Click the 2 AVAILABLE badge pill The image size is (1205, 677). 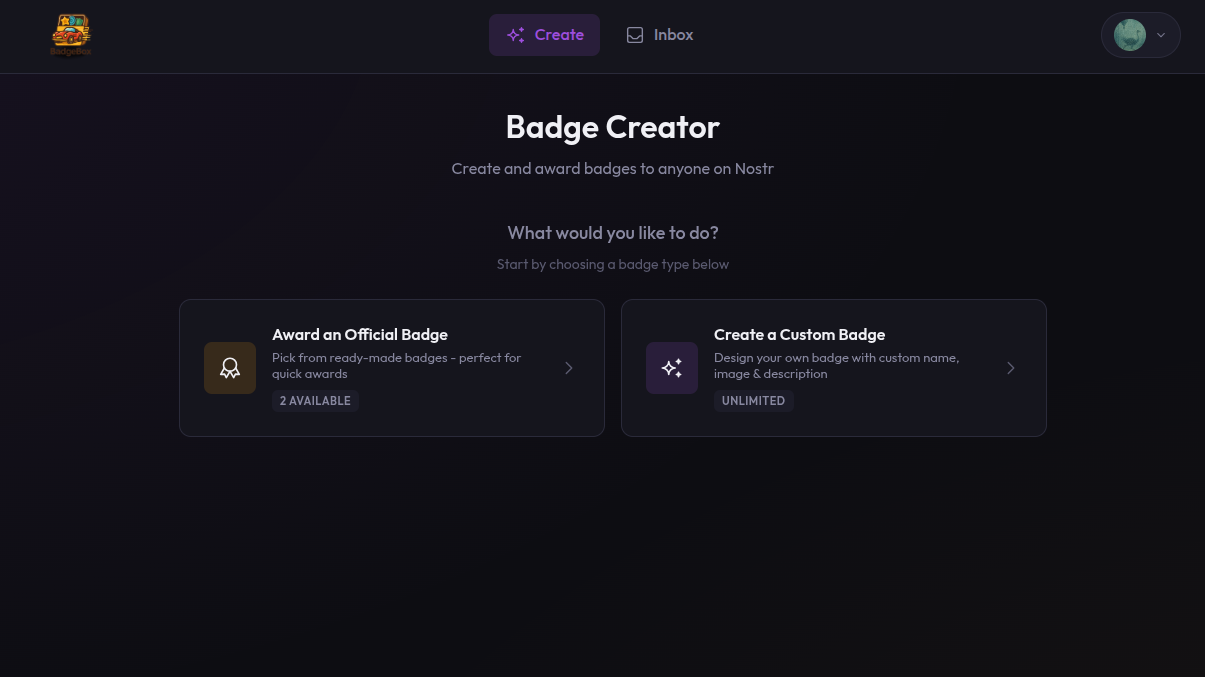[x=315, y=401]
